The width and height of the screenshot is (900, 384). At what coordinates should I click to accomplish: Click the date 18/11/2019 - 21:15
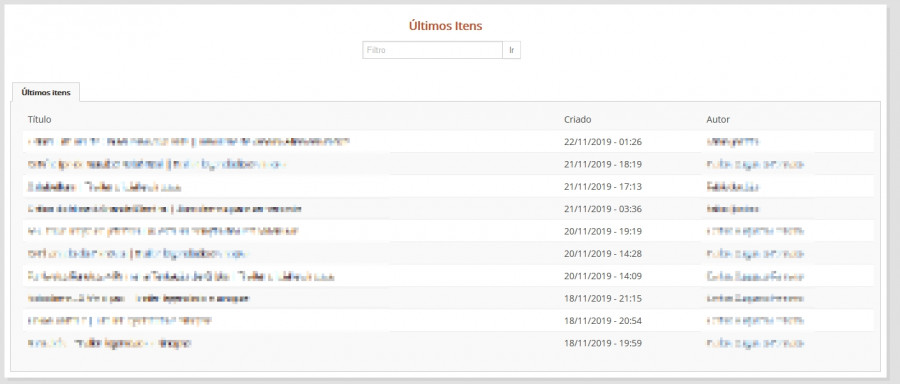click(x=603, y=298)
